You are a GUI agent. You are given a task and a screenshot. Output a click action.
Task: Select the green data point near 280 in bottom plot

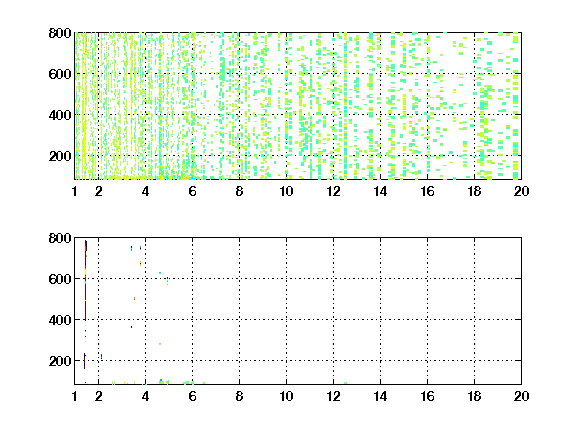160,344
